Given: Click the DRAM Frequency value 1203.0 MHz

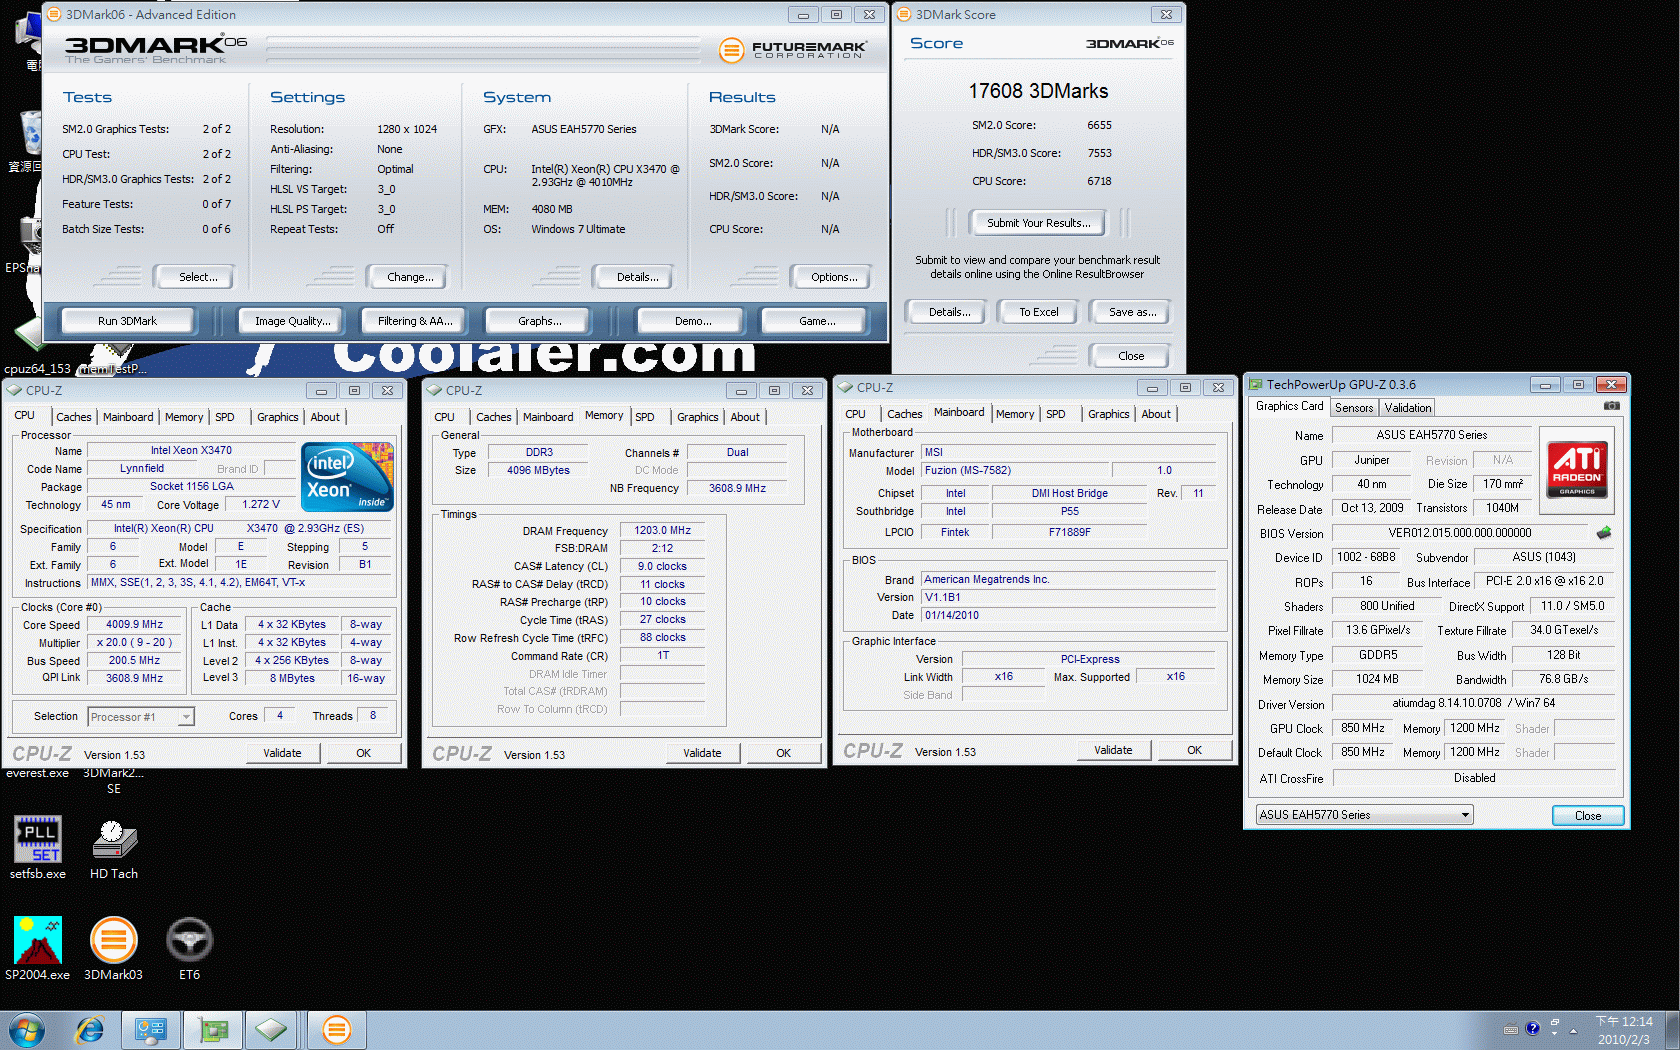Looking at the screenshot, I should pos(662,531).
